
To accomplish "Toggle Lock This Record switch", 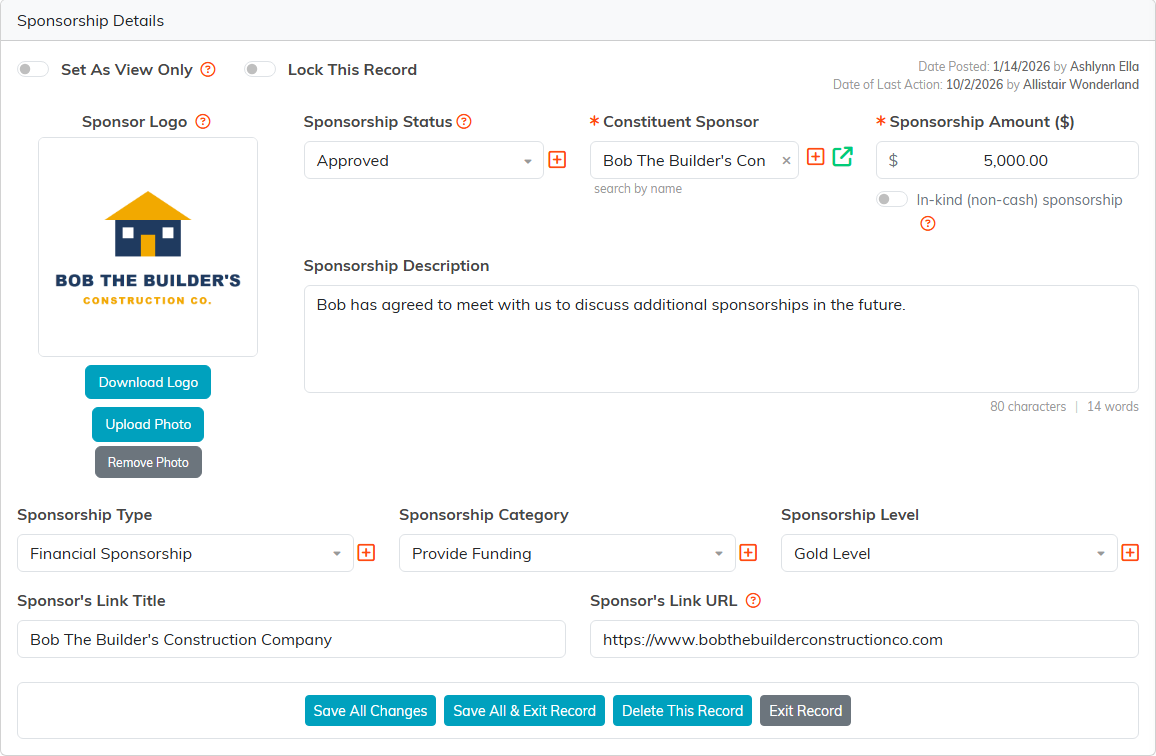I will coord(260,69).
